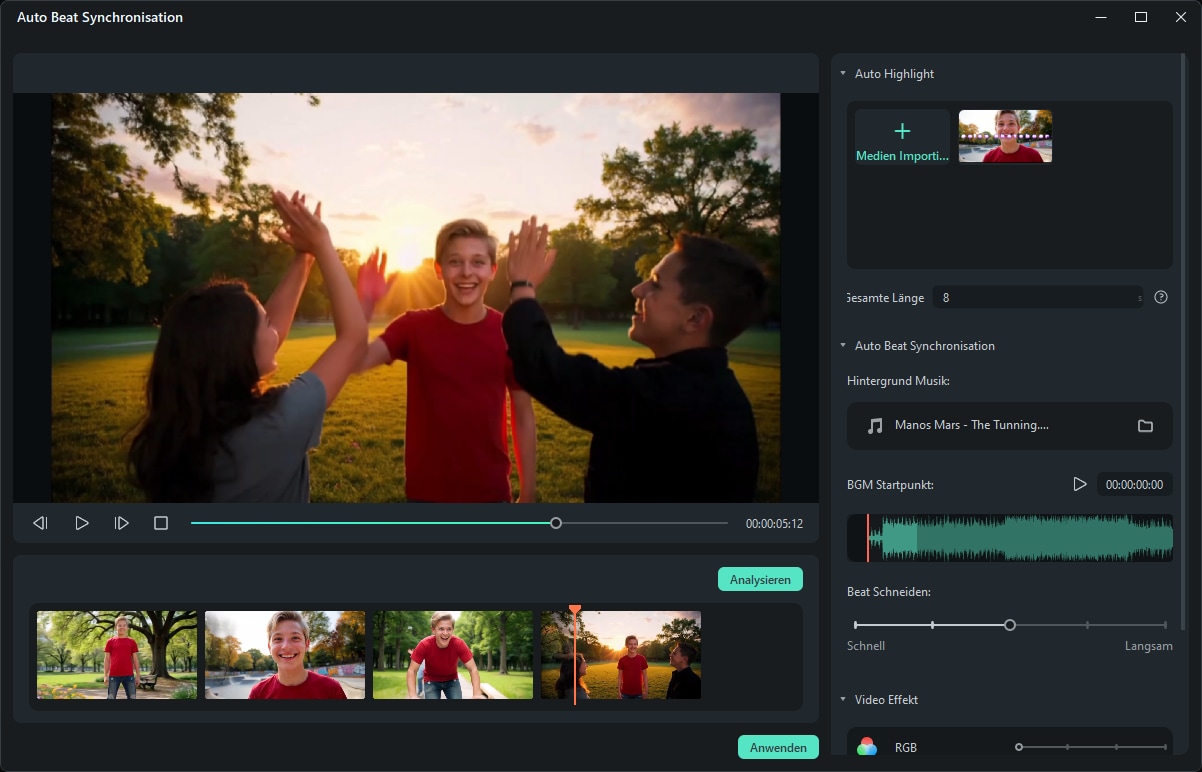Step forward one frame in the preview

[x=121, y=522]
